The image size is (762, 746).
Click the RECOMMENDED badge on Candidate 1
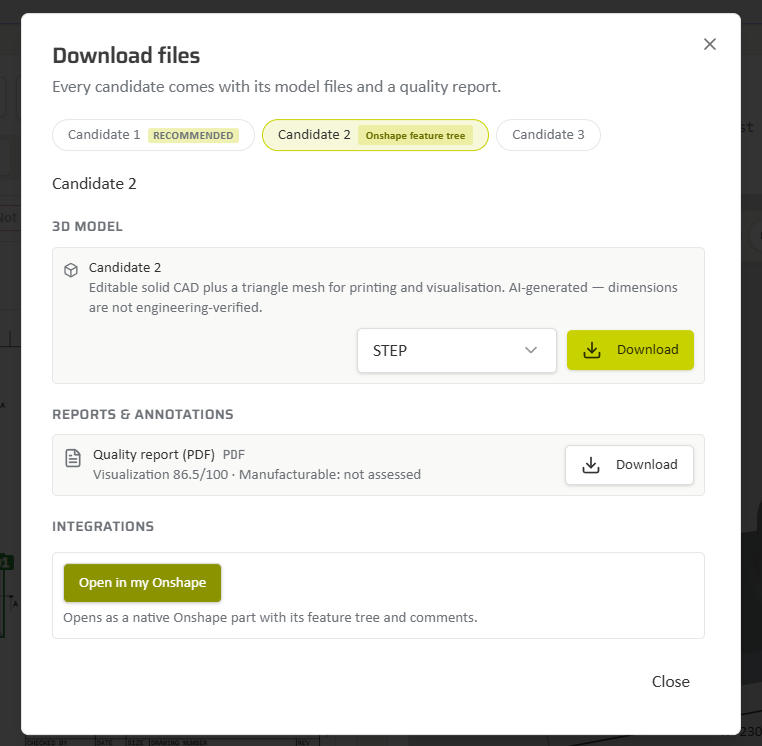click(x=193, y=136)
